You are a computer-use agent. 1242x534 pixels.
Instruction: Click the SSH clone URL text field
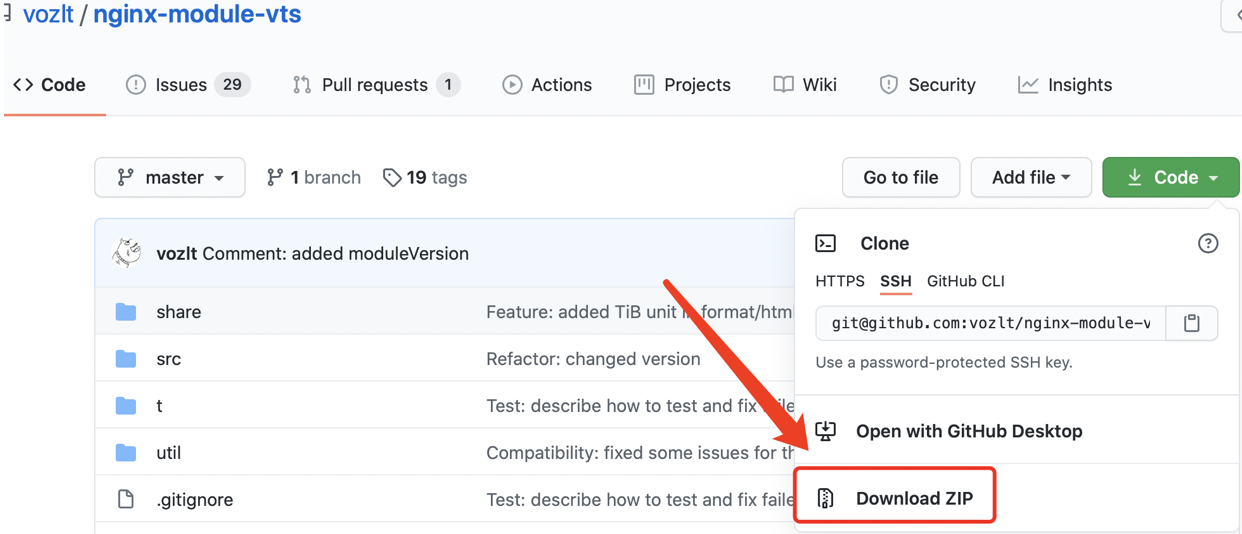pos(990,323)
